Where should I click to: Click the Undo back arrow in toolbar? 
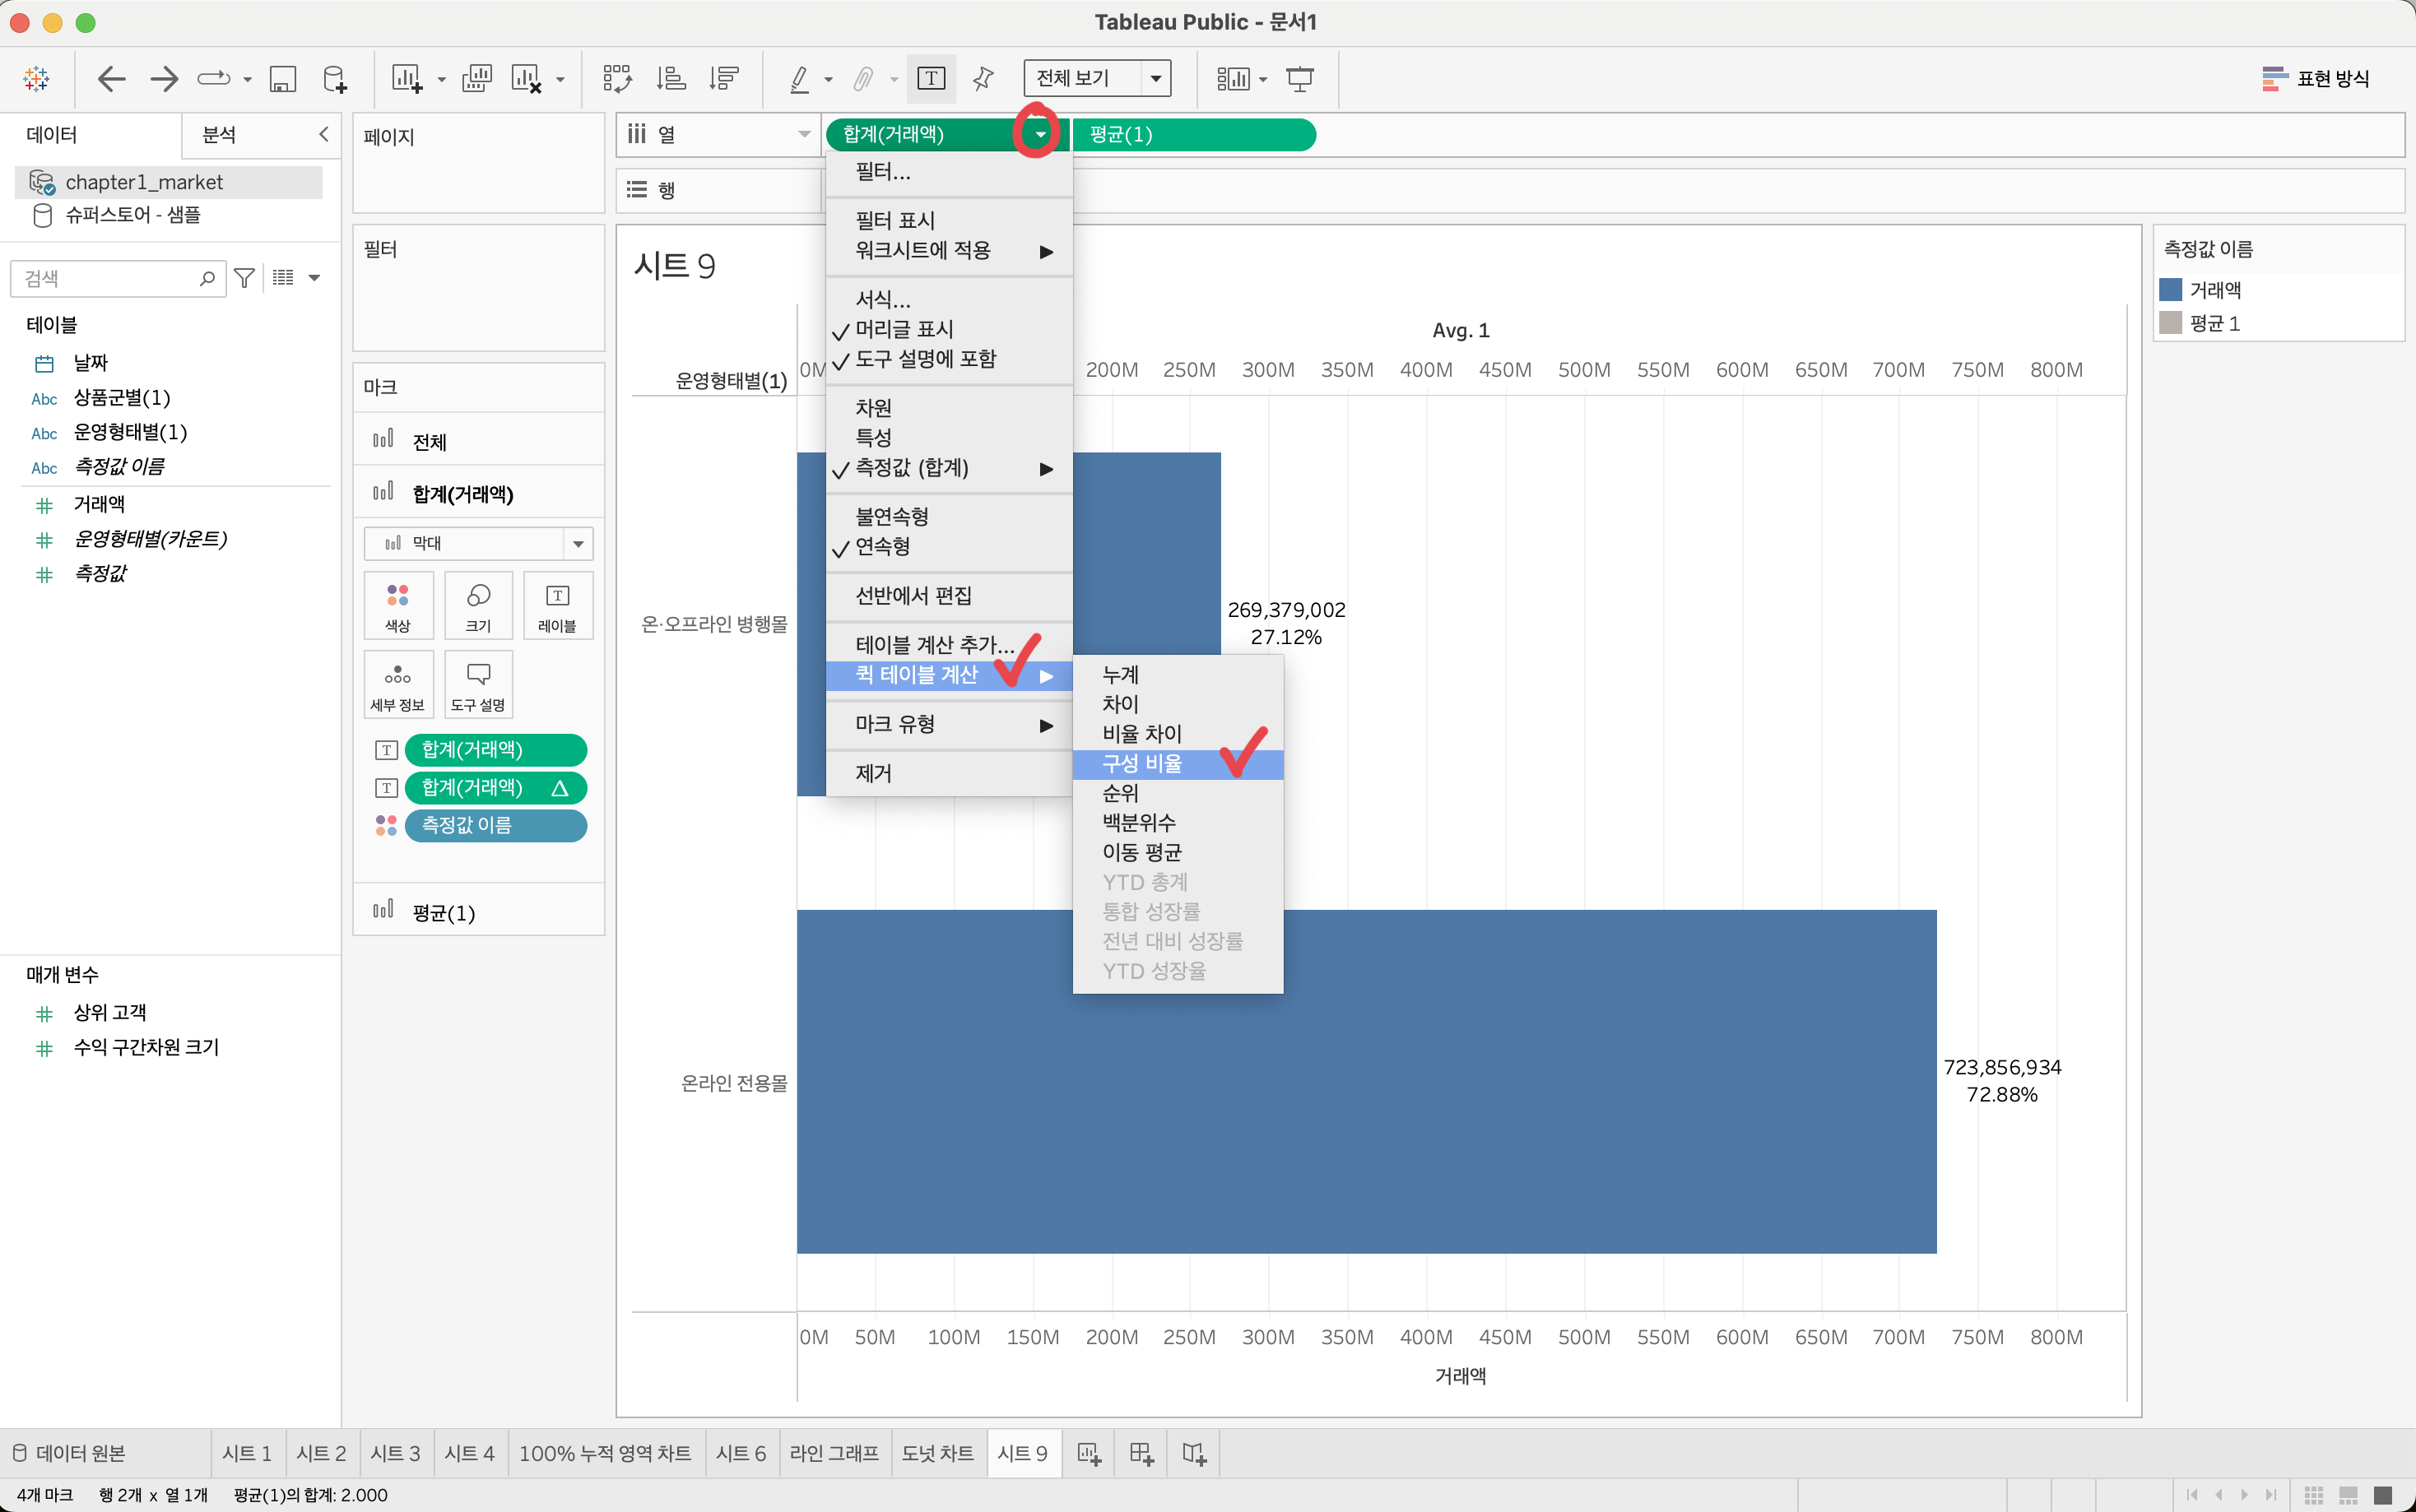111,78
